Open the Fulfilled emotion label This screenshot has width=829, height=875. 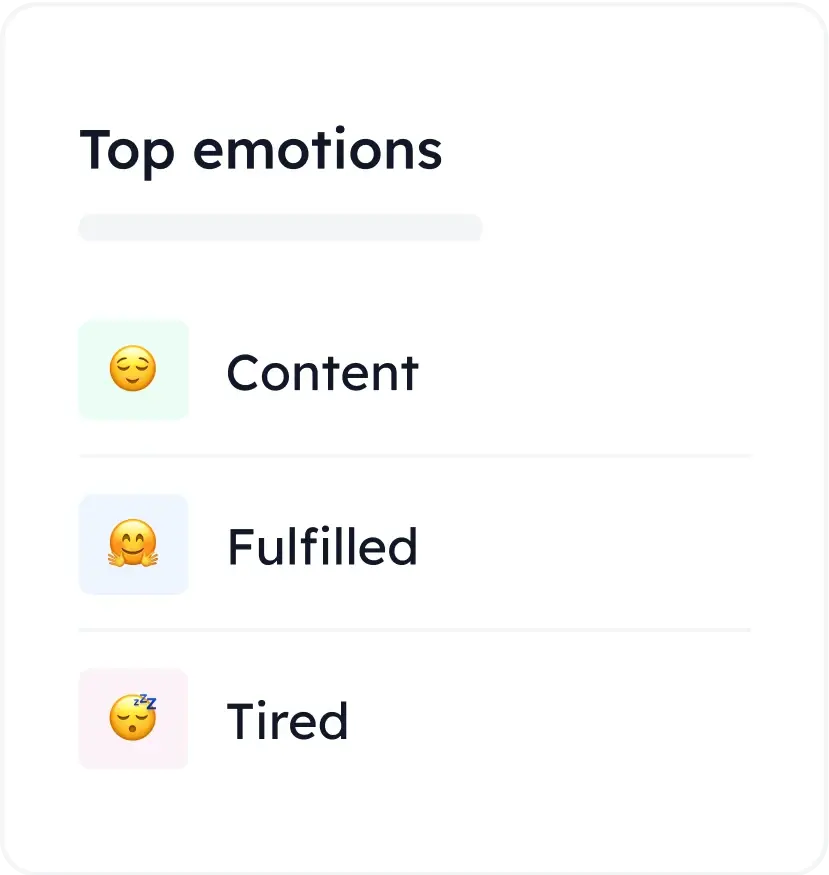tap(322, 547)
